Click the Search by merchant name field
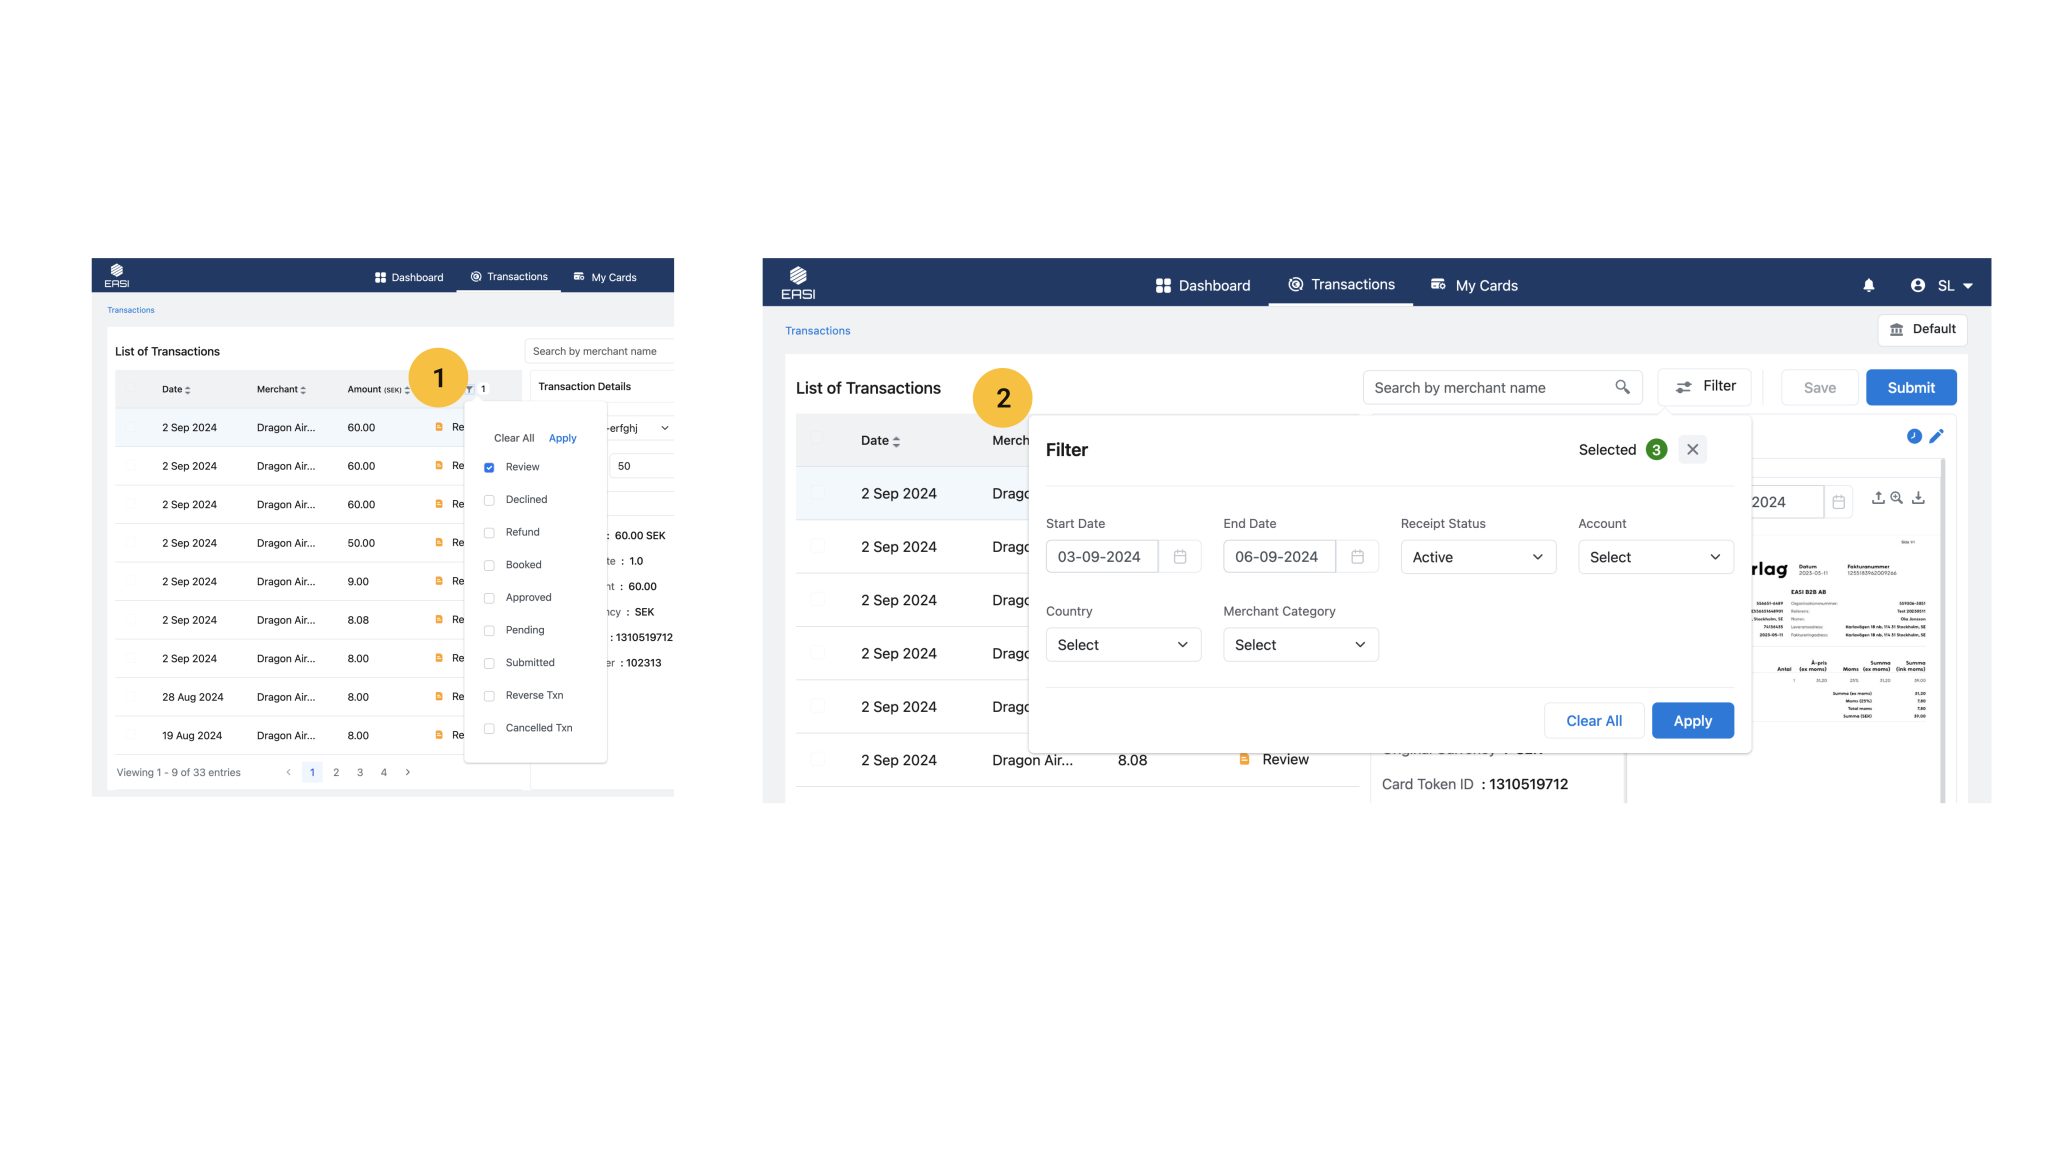The image size is (2048, 1152). (1490, 388)
